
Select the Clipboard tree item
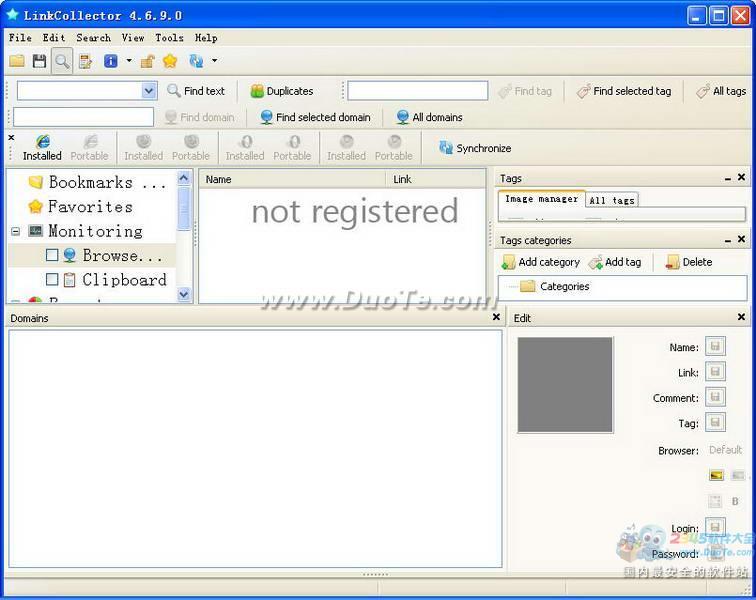(x=115, y=279)
